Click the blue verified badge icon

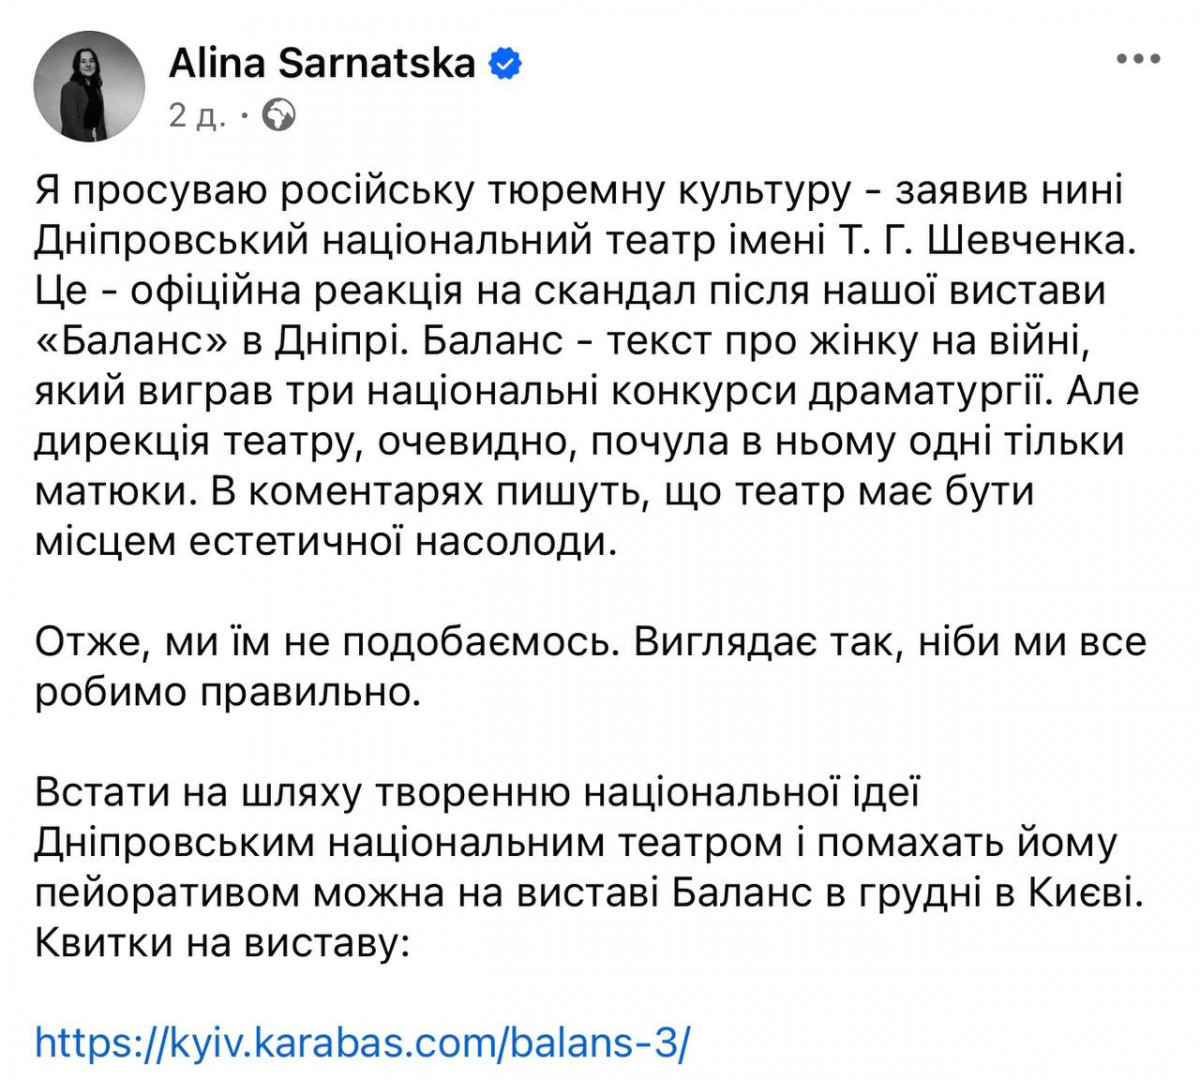pyautogui.click(x=504, y=64)
